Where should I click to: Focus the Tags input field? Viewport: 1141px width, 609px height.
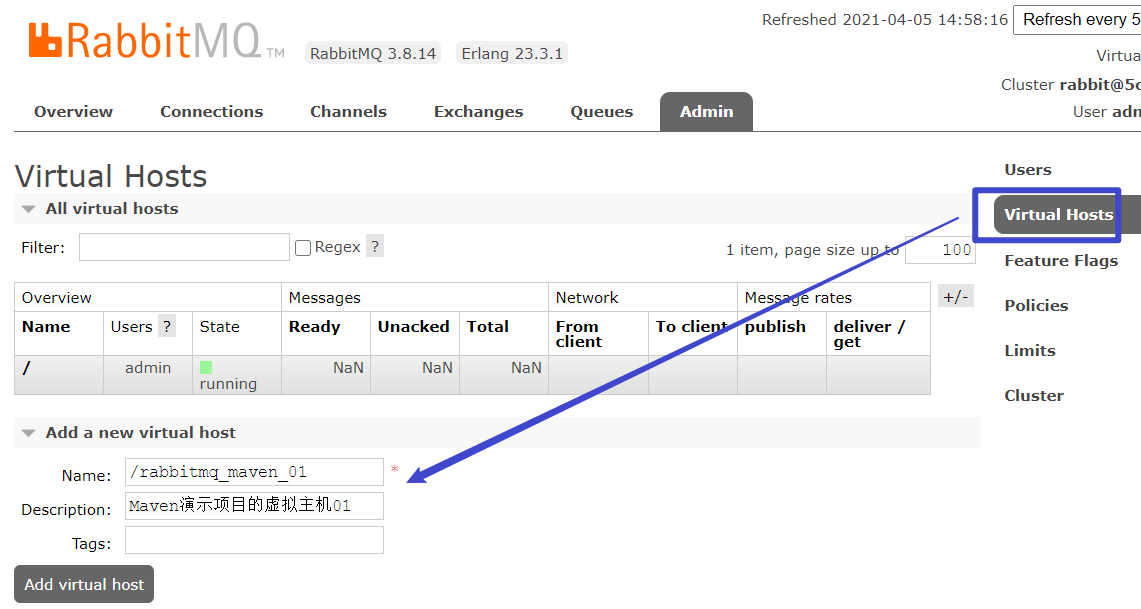tap(254, 541)
